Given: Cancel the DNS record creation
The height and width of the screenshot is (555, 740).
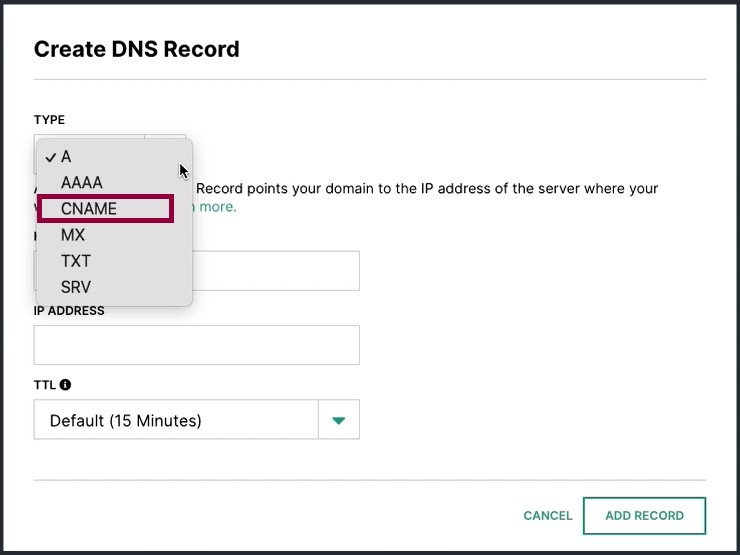Looking at the screenshot, I should click(x=547, y=515).
